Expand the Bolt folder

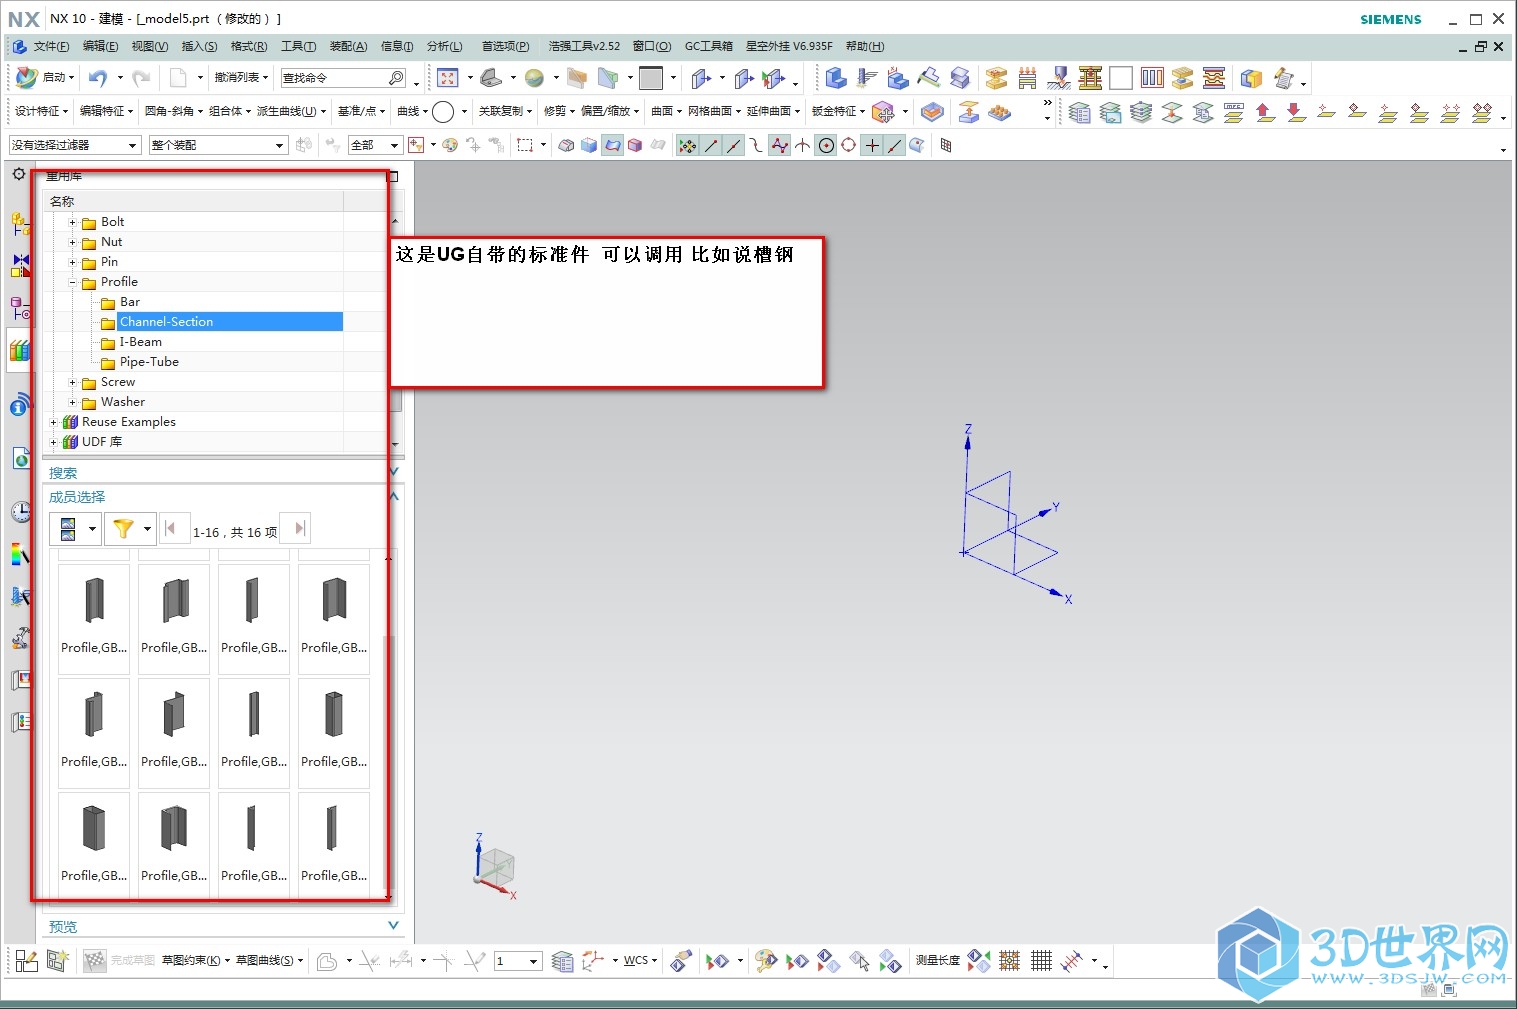(x=72, y=222)
